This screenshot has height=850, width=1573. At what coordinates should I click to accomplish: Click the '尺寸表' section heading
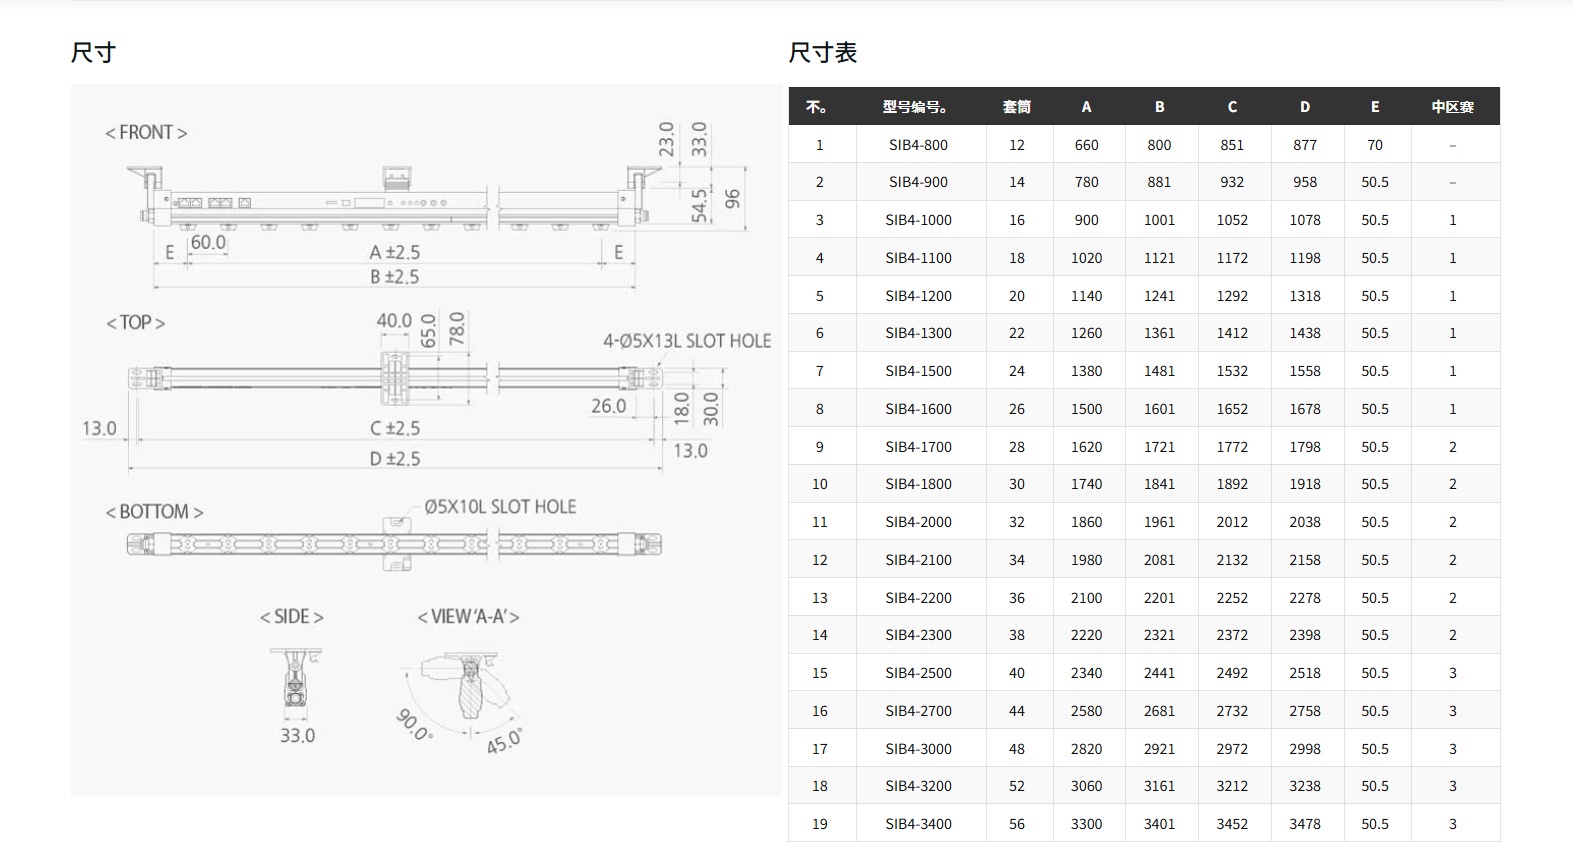[822, 53]
